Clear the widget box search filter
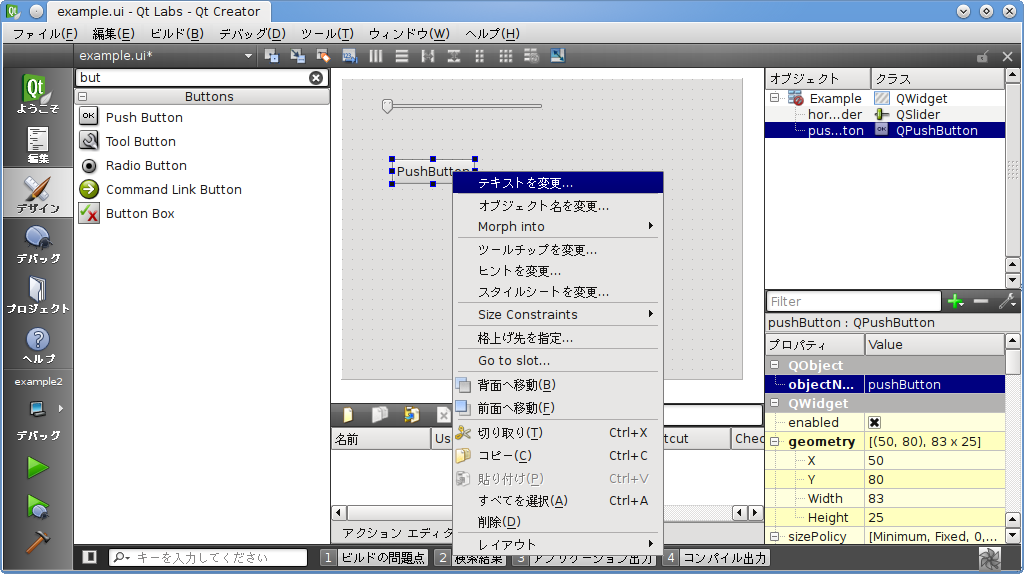The width and height of the screenshot is (1024, 574). (316, 77)
